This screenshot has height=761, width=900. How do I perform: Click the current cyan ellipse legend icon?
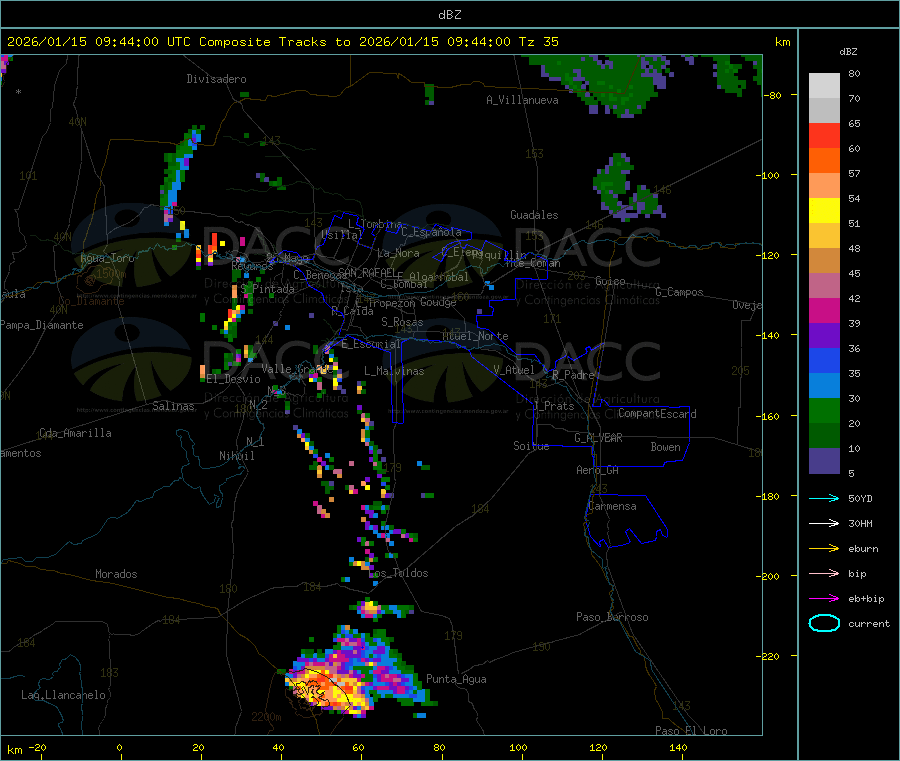(x=824, y=623)
